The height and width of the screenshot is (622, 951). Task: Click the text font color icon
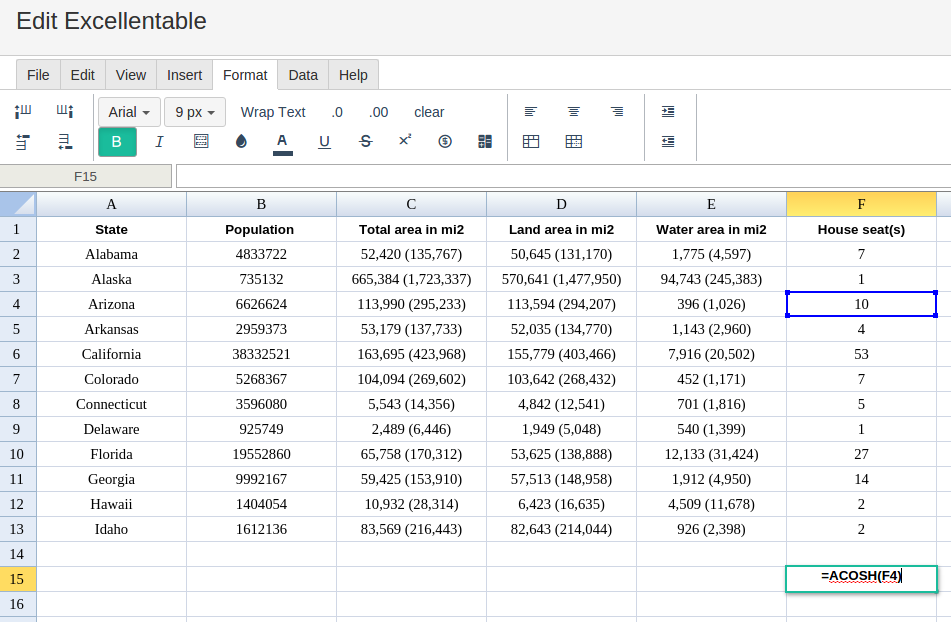(283, 142)
